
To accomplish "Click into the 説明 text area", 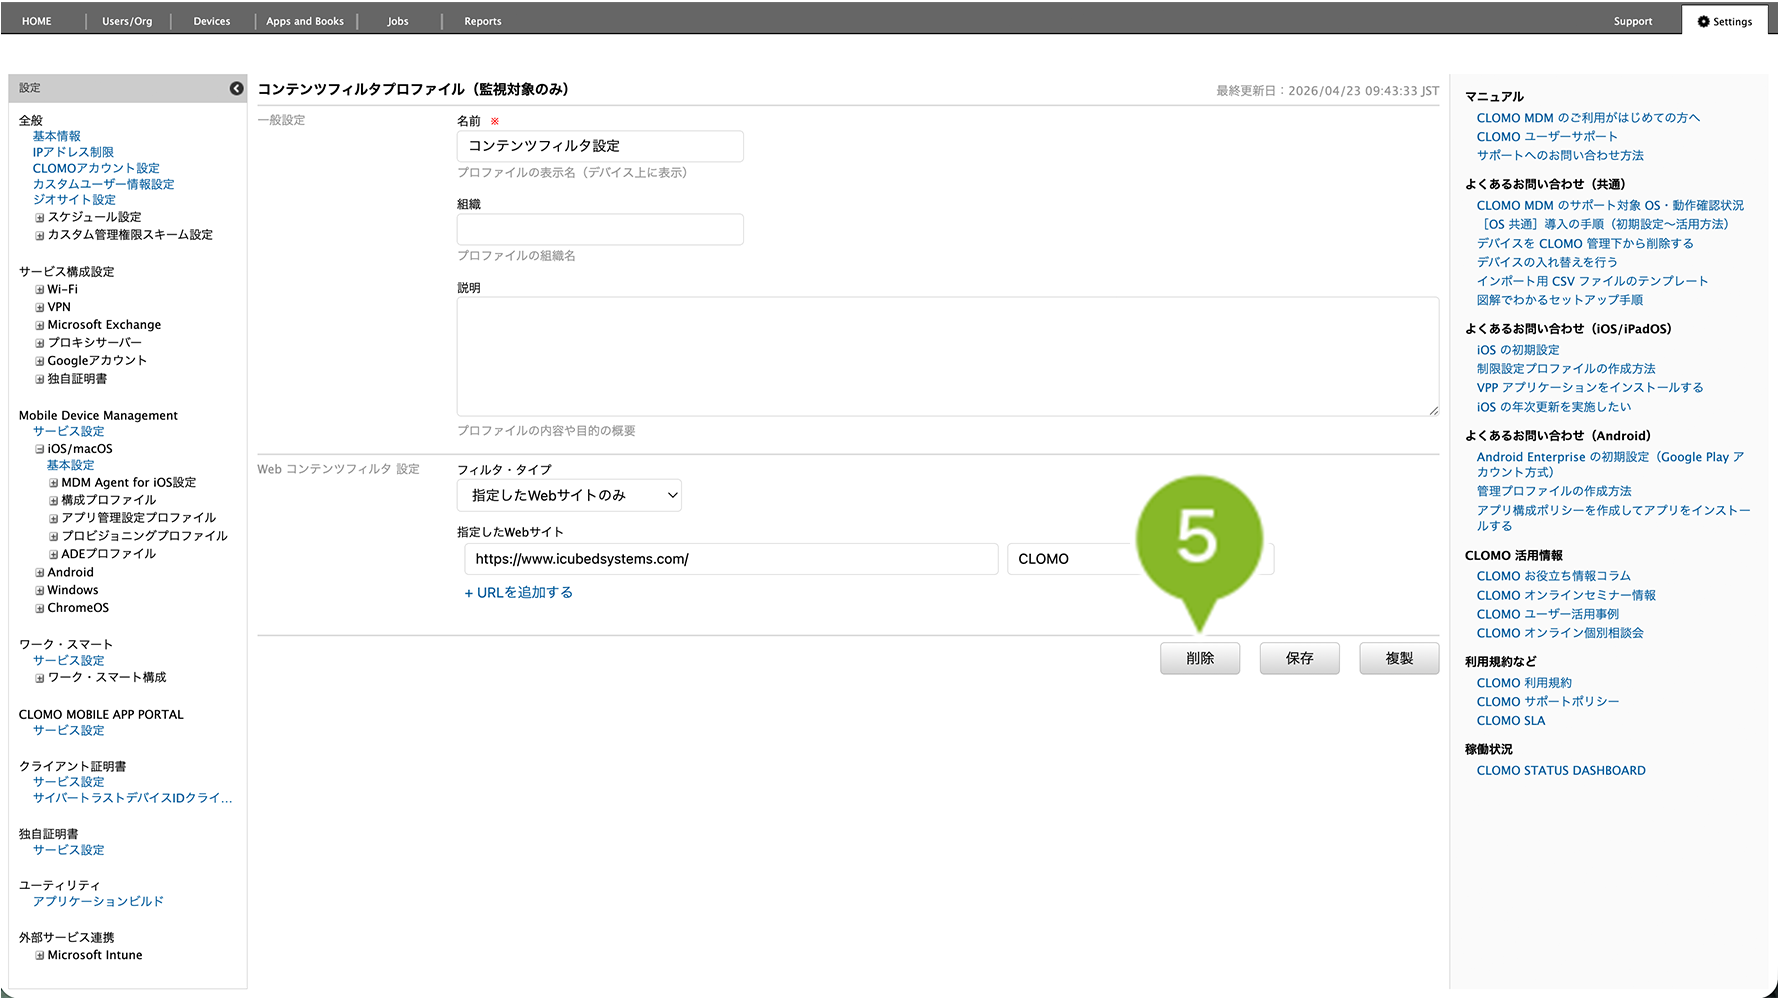I will click(947, 356).
